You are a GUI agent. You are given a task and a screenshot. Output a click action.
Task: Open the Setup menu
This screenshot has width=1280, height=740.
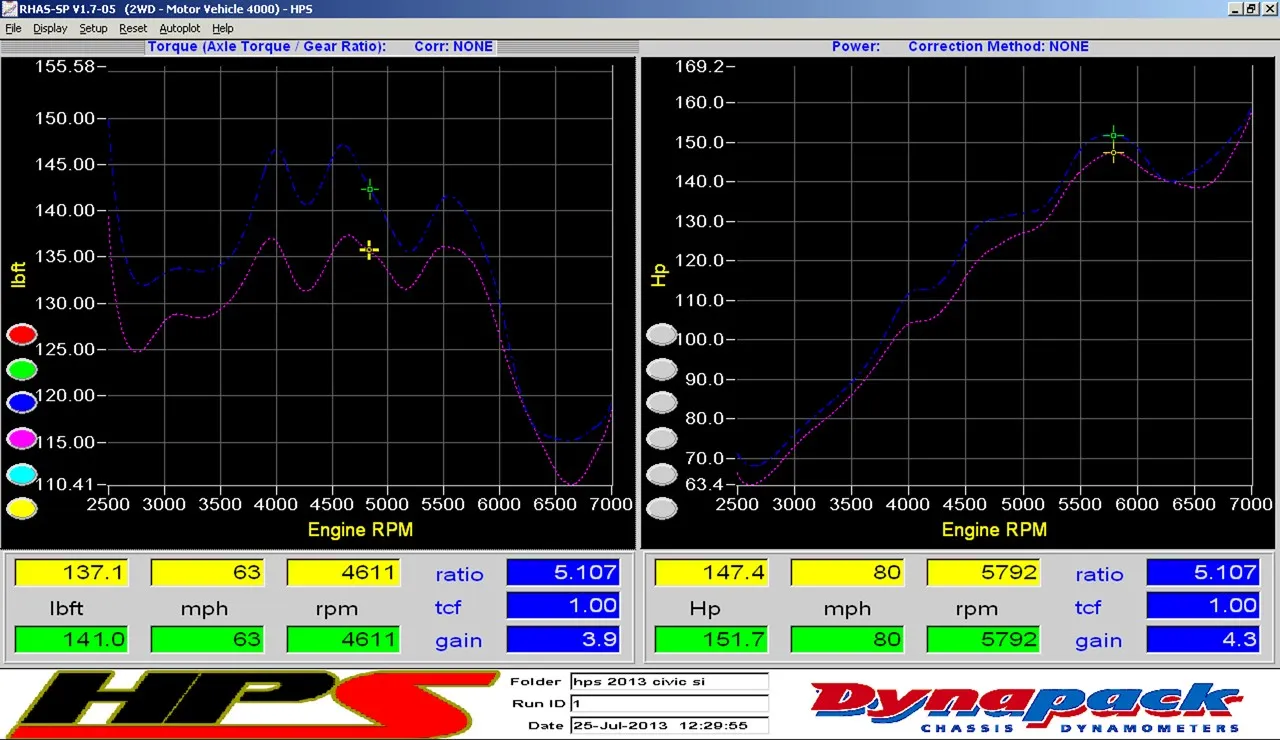[x=93, y=28]
